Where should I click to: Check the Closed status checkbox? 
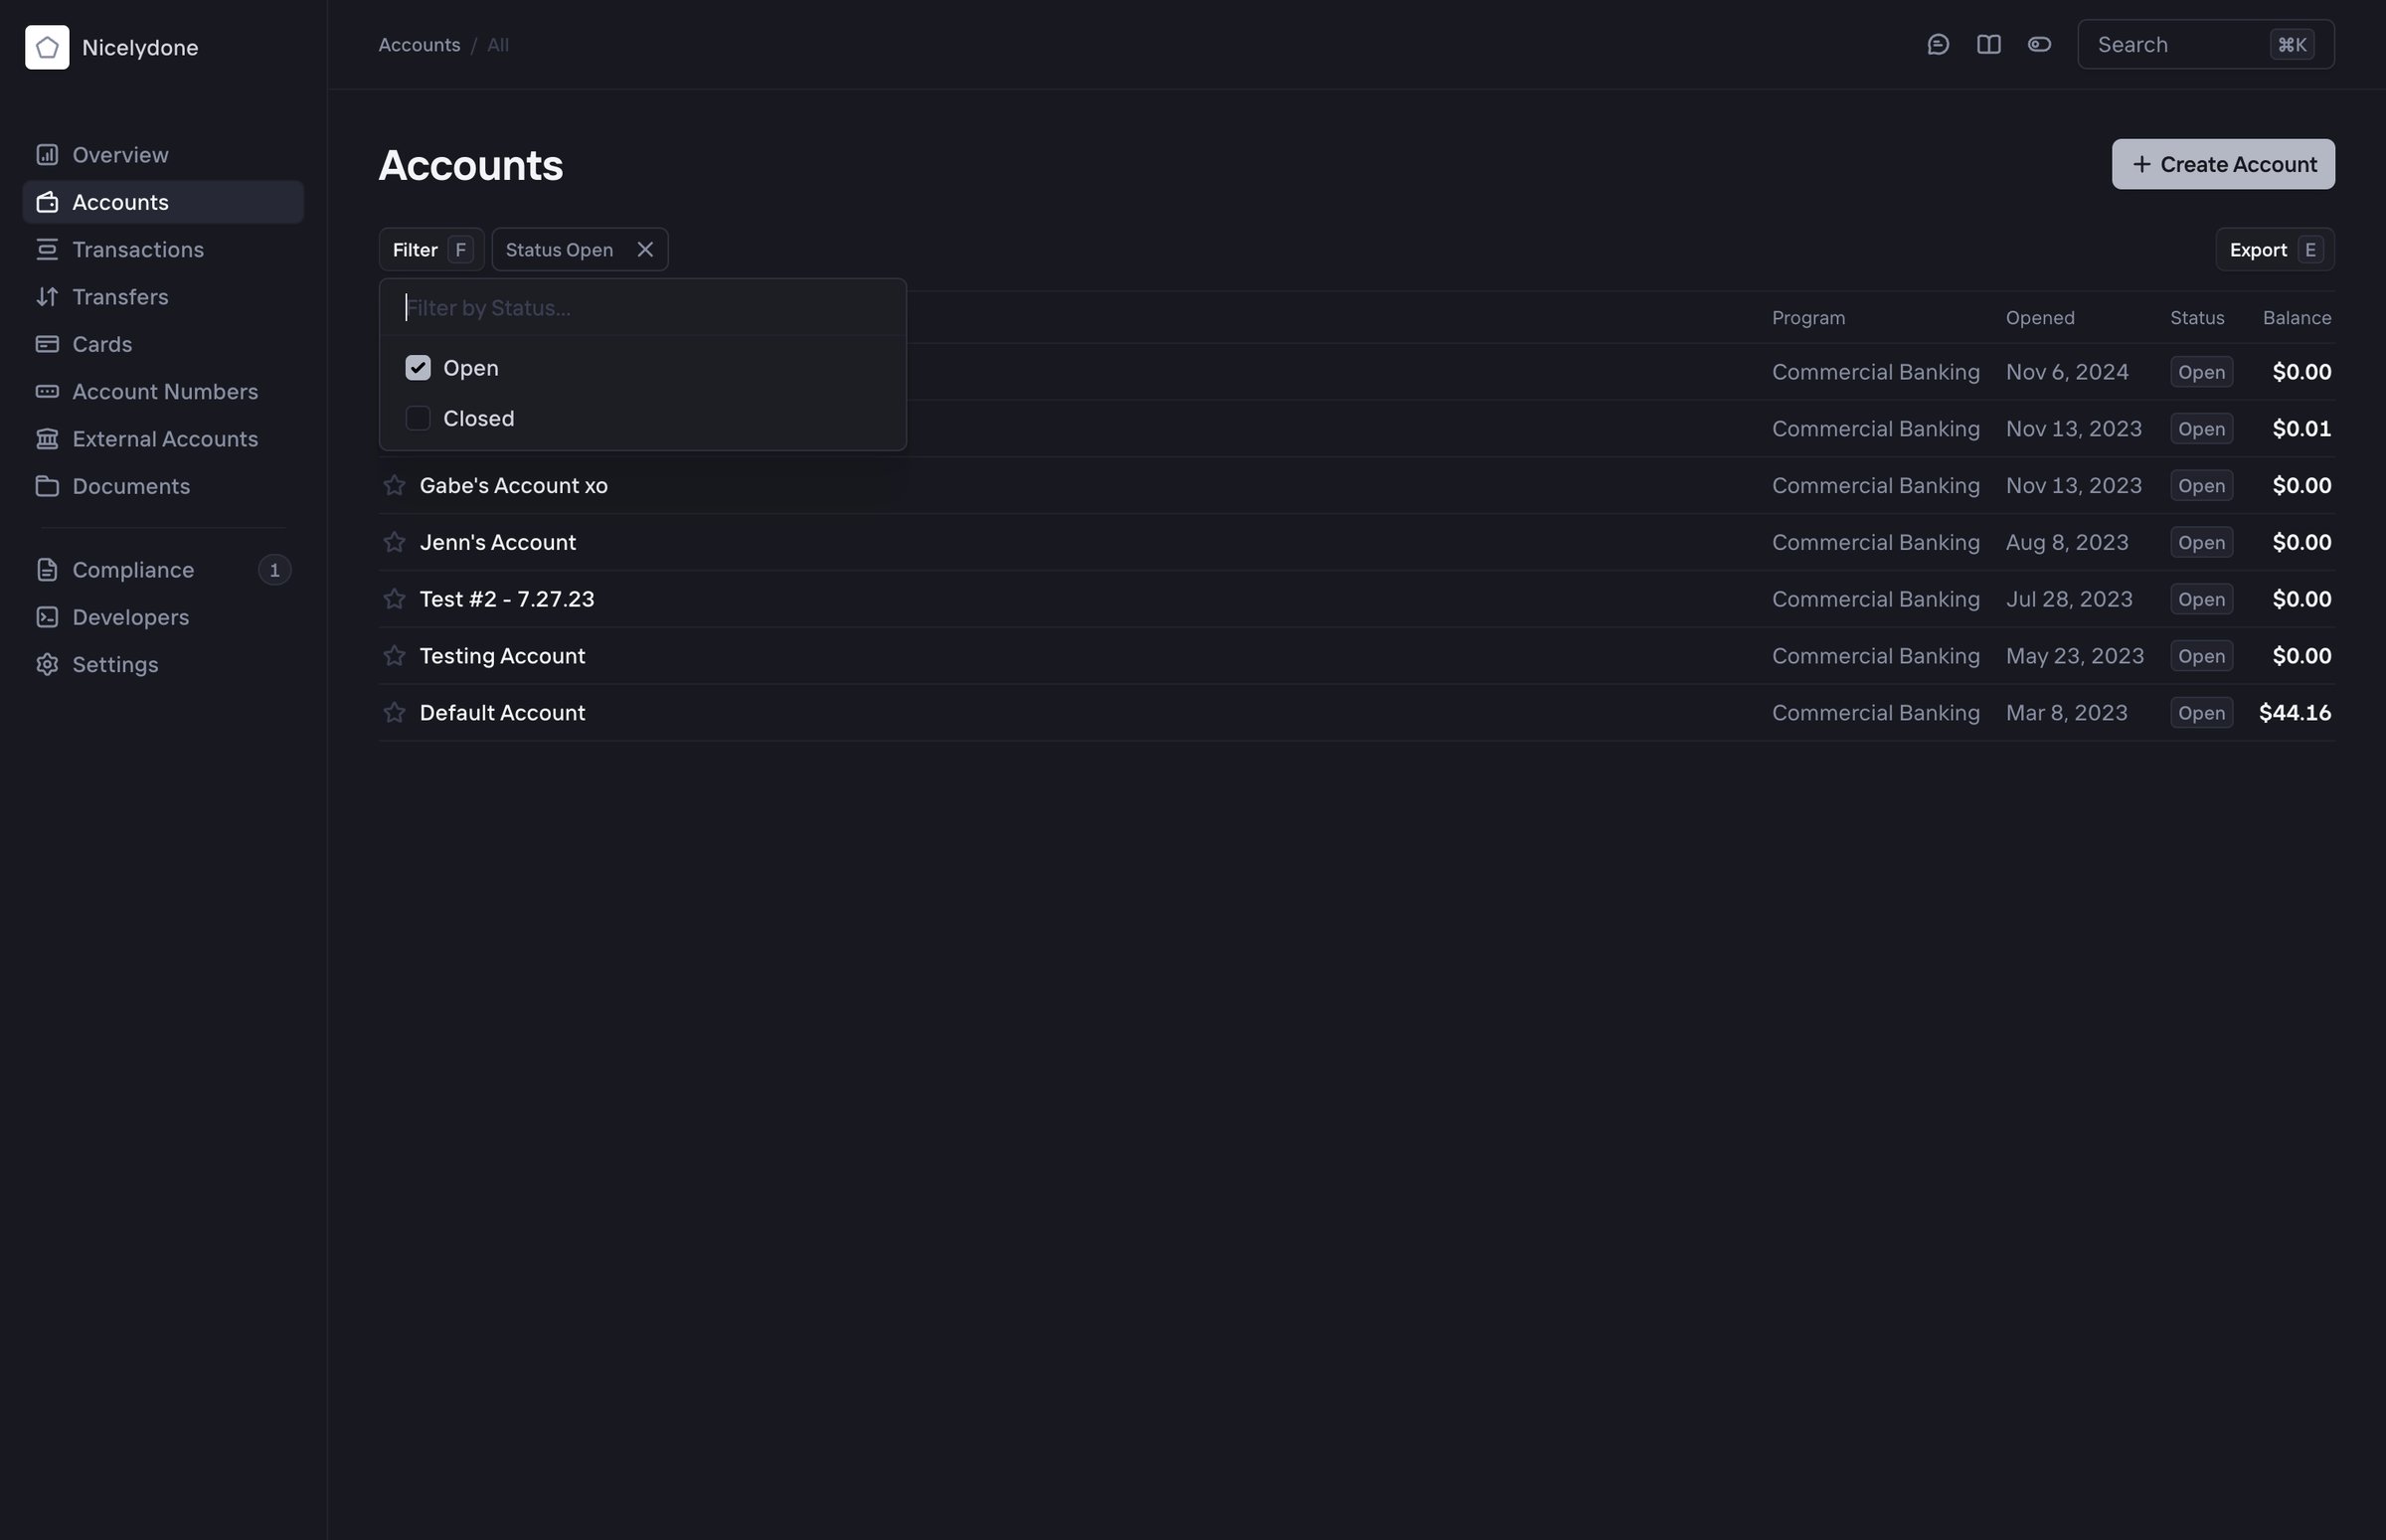coord(418,418)
